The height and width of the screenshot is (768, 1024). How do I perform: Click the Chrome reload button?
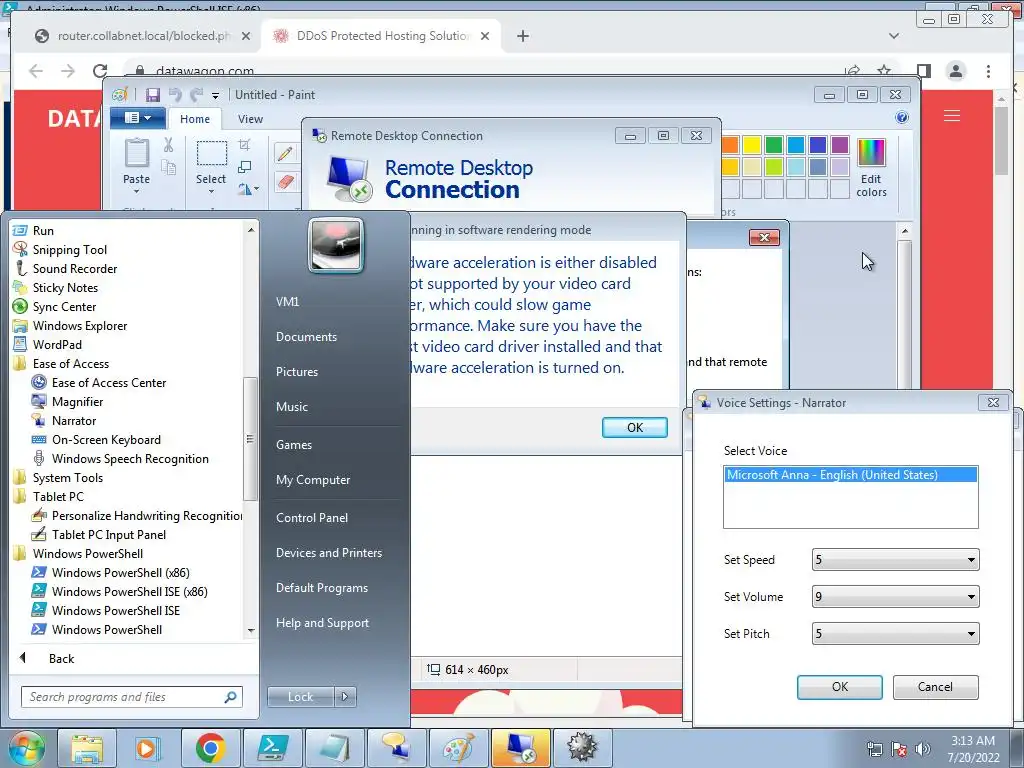click(x=100, y=71)
